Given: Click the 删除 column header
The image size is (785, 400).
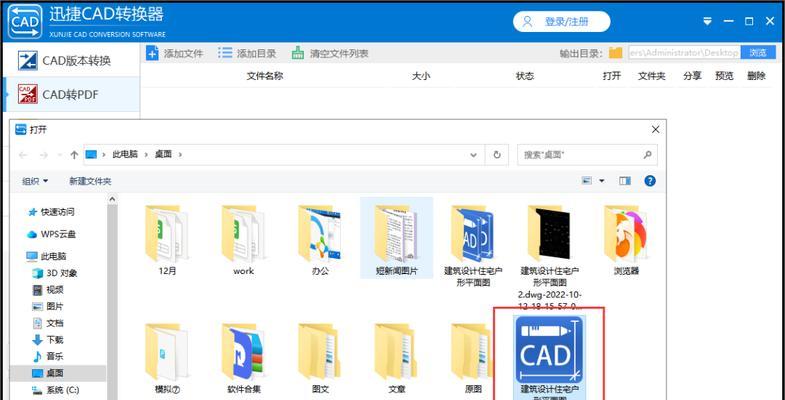Looking at the screenshot, I should pos(756,76).
